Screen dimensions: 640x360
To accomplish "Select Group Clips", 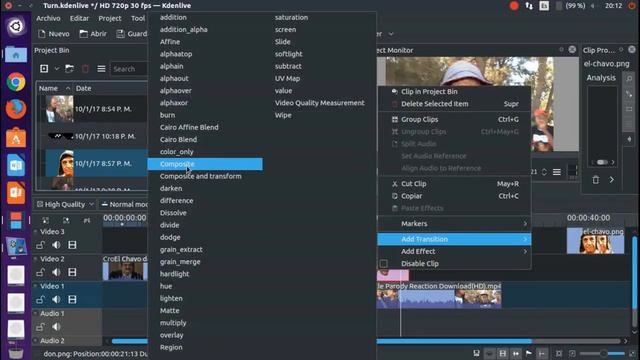I will pos(454,119).
